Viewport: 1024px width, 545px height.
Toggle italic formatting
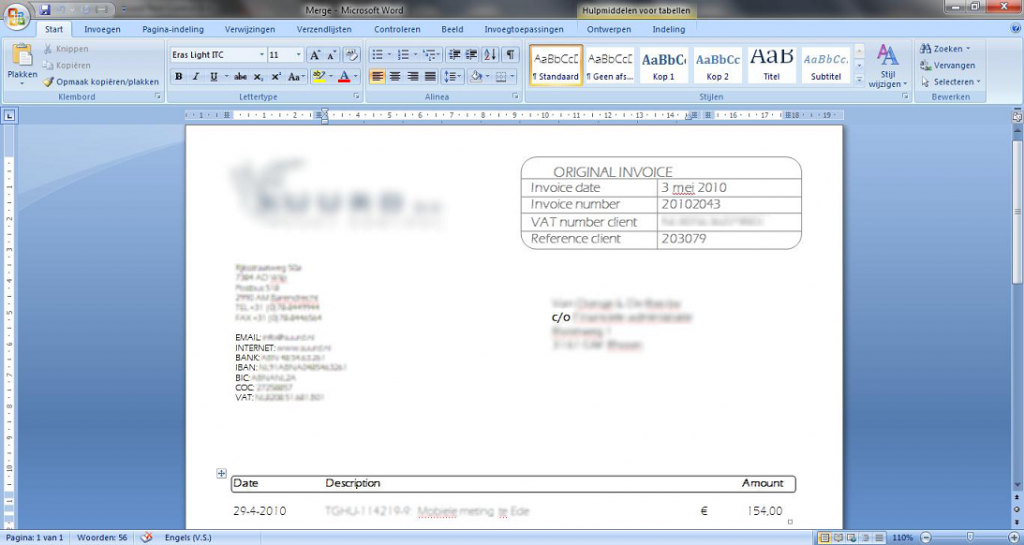(195, 76)
